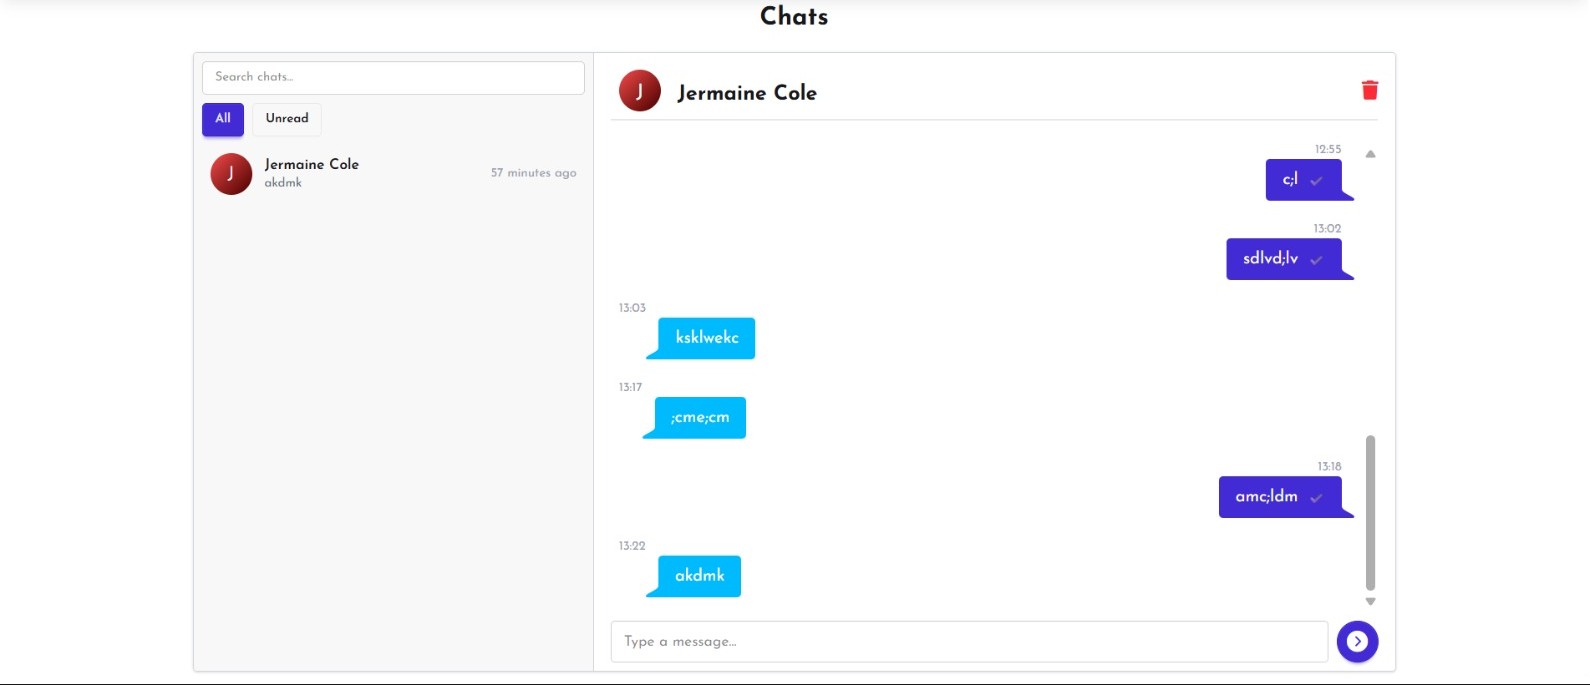Image resolution: width=1590 pixels, height=685 pixels.
Task: Open the Jermaine Cole conversation in list
Action: (x=393, y=174)
